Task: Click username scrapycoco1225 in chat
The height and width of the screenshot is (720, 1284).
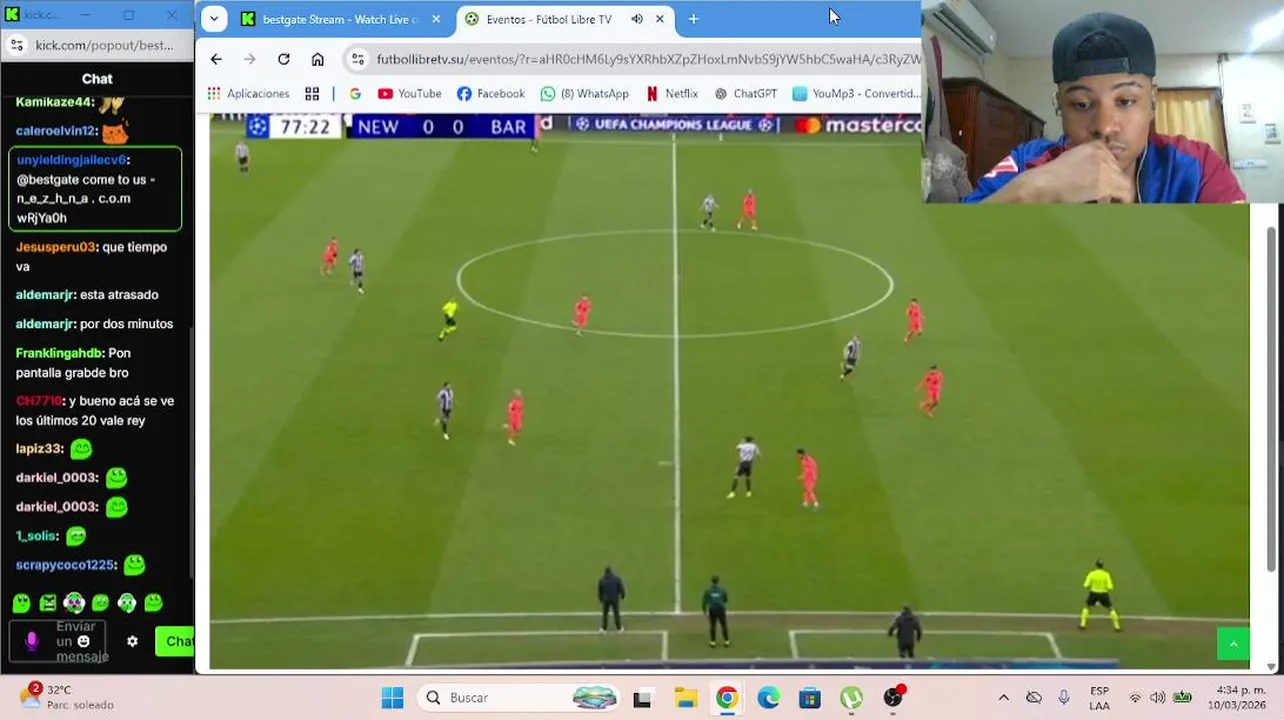Action: (65, 565)
